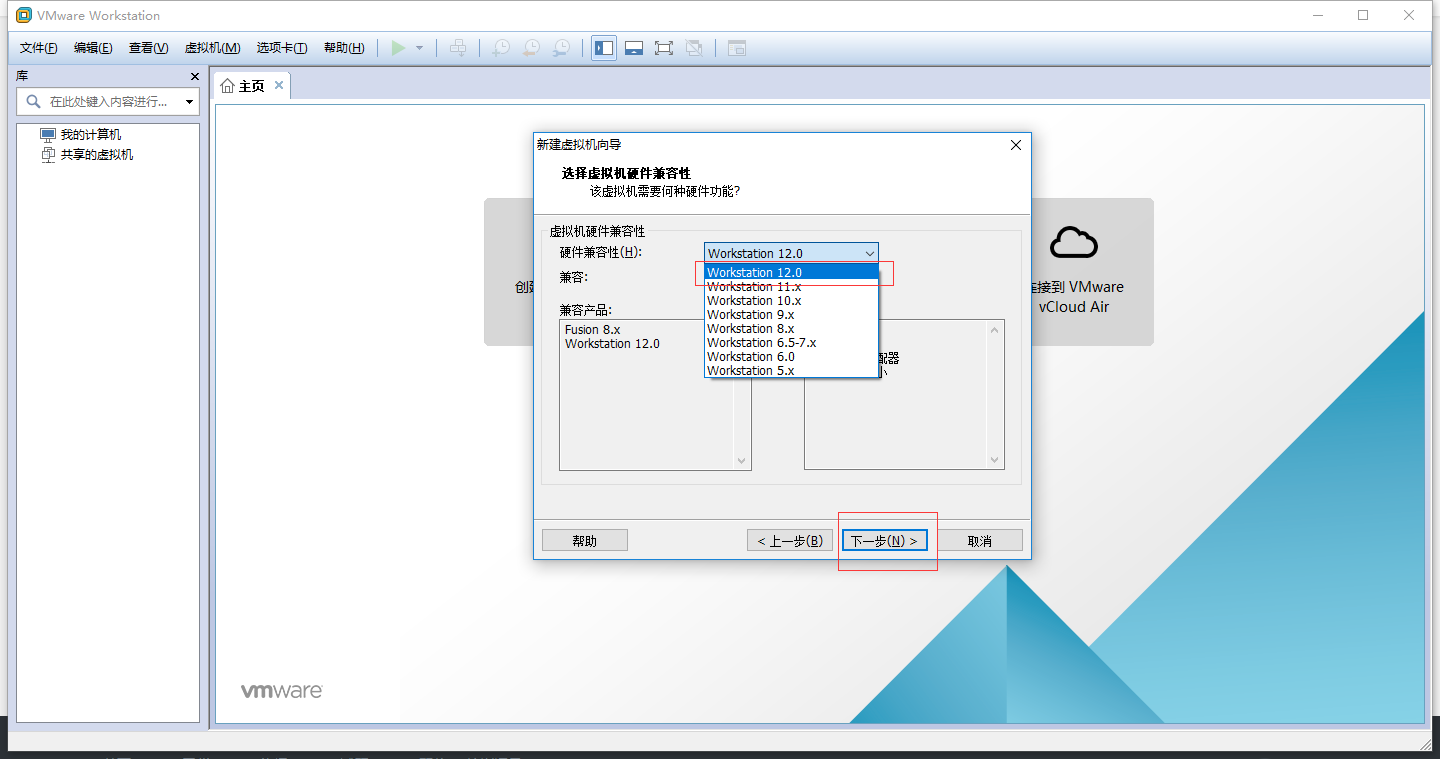Click the manage snapshots wrench-clock icon
The image size is (1440, 759).
[563, 48]
